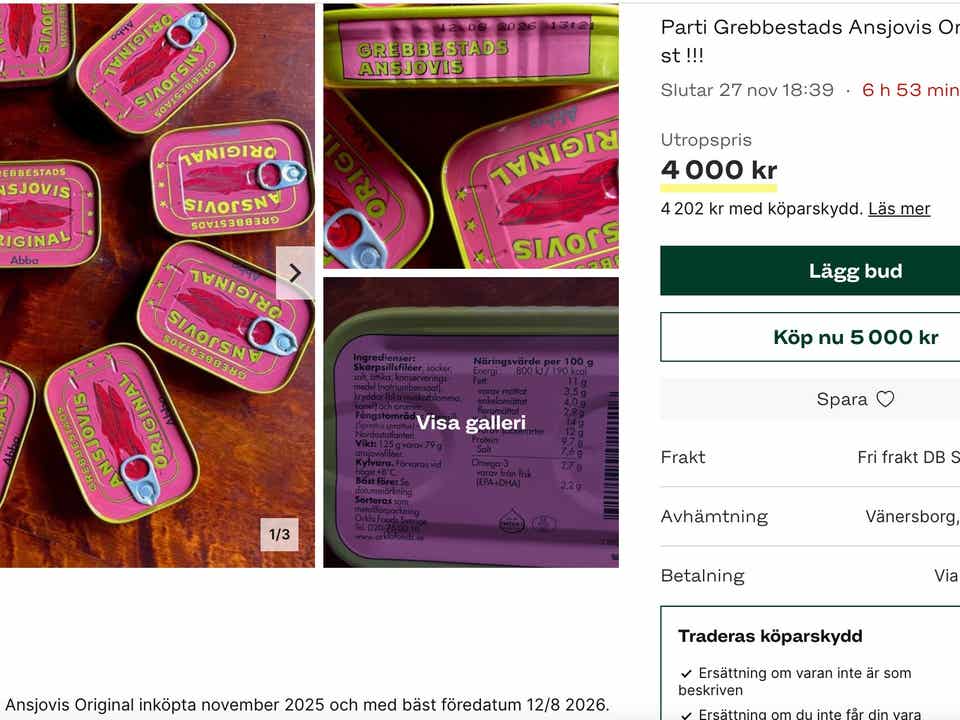Click the Avhämtning pickup row
Image resolution: width=960 pixels, height=720 pixels.
tap(810, 517)
